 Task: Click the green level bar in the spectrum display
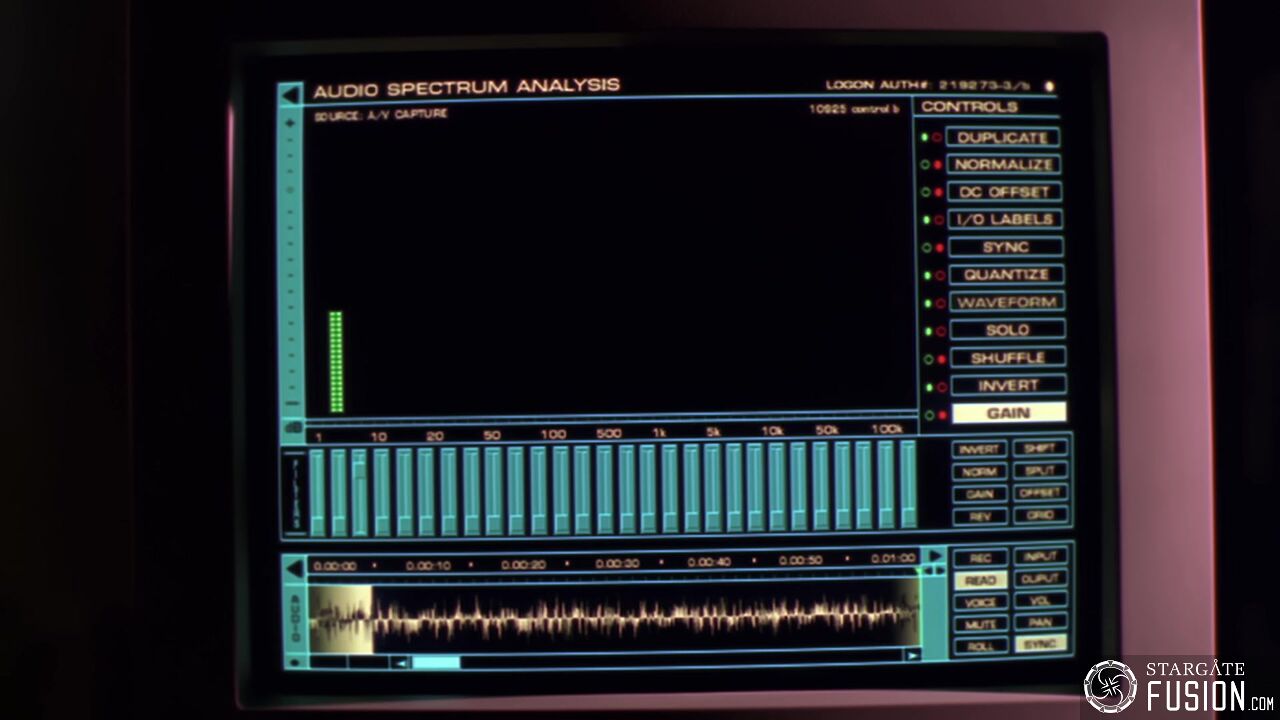coord(336,362)
